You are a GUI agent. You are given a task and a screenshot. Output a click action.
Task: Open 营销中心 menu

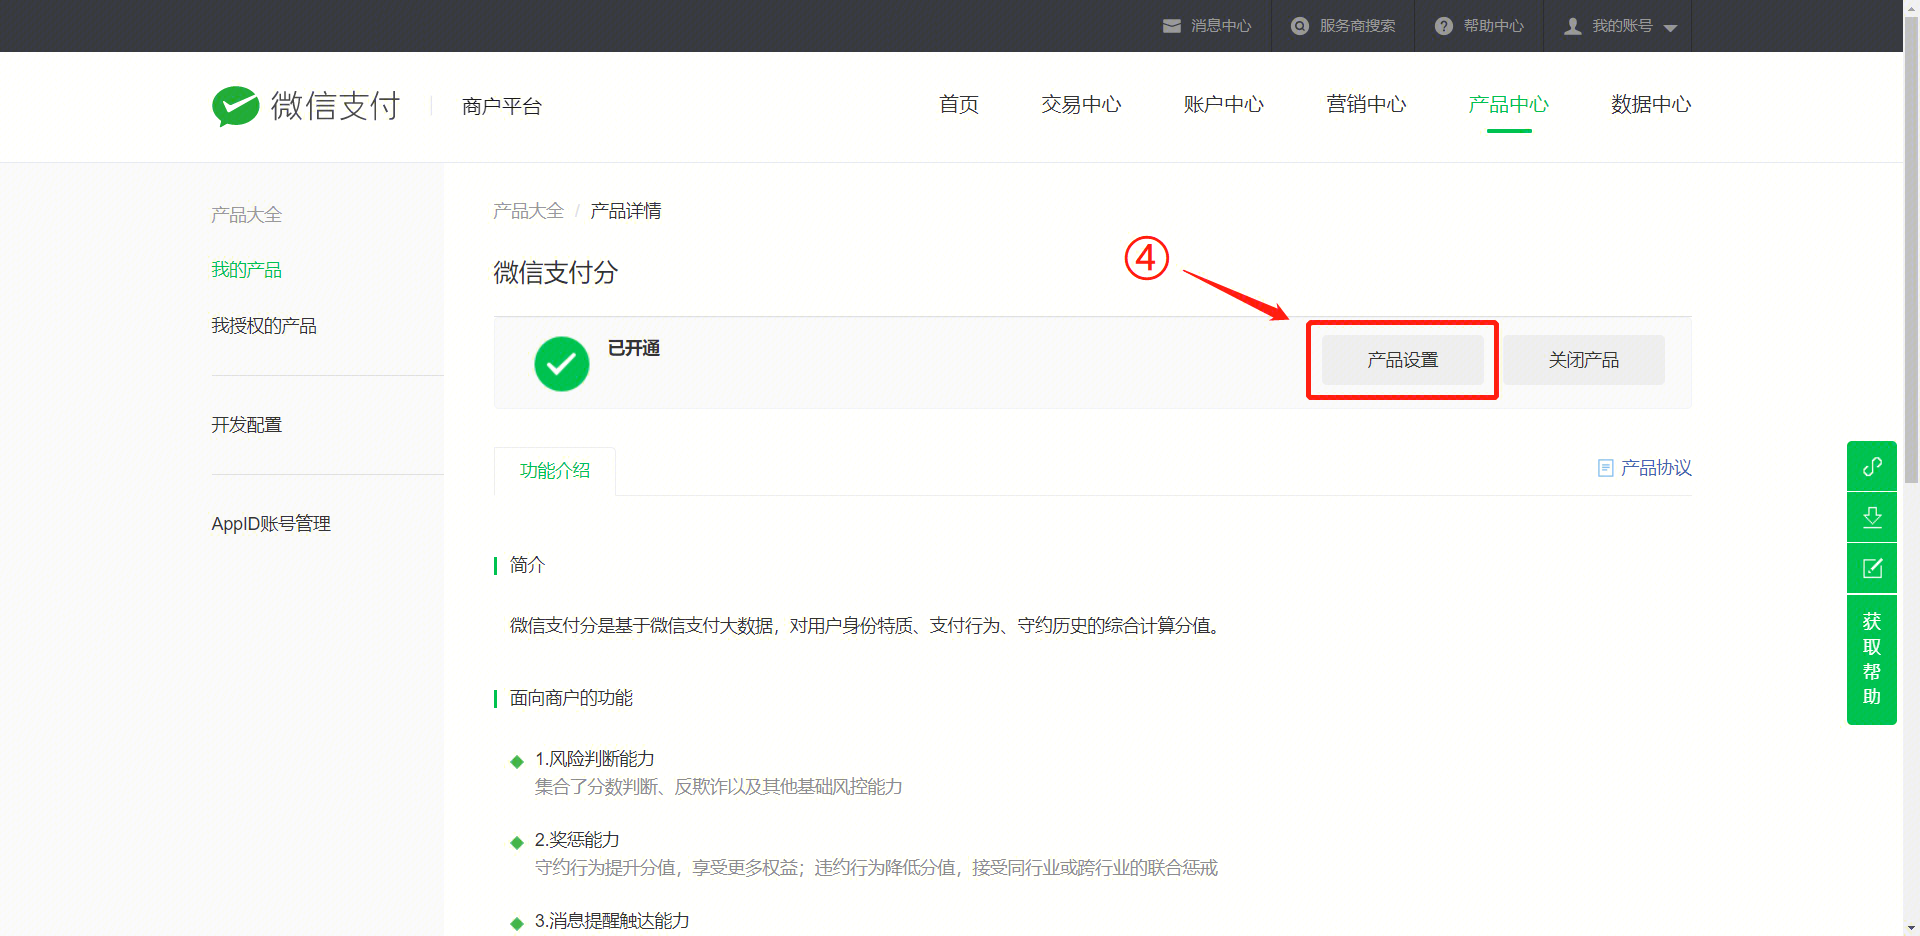click(x=1366, y=105)
